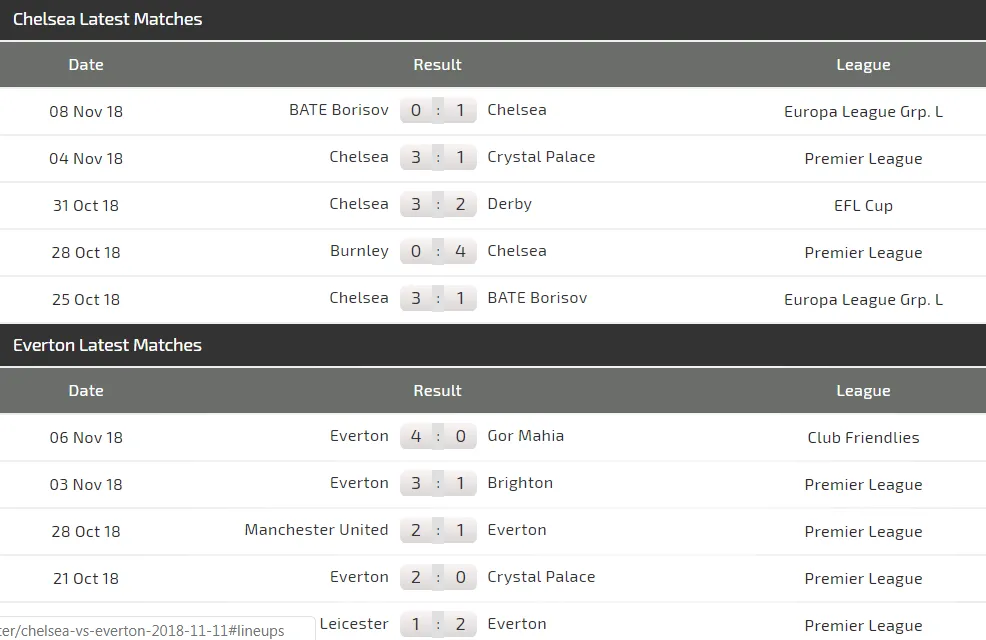Open the Gor Mahia team link
The image size is (986, 640).
click(525, 436)
